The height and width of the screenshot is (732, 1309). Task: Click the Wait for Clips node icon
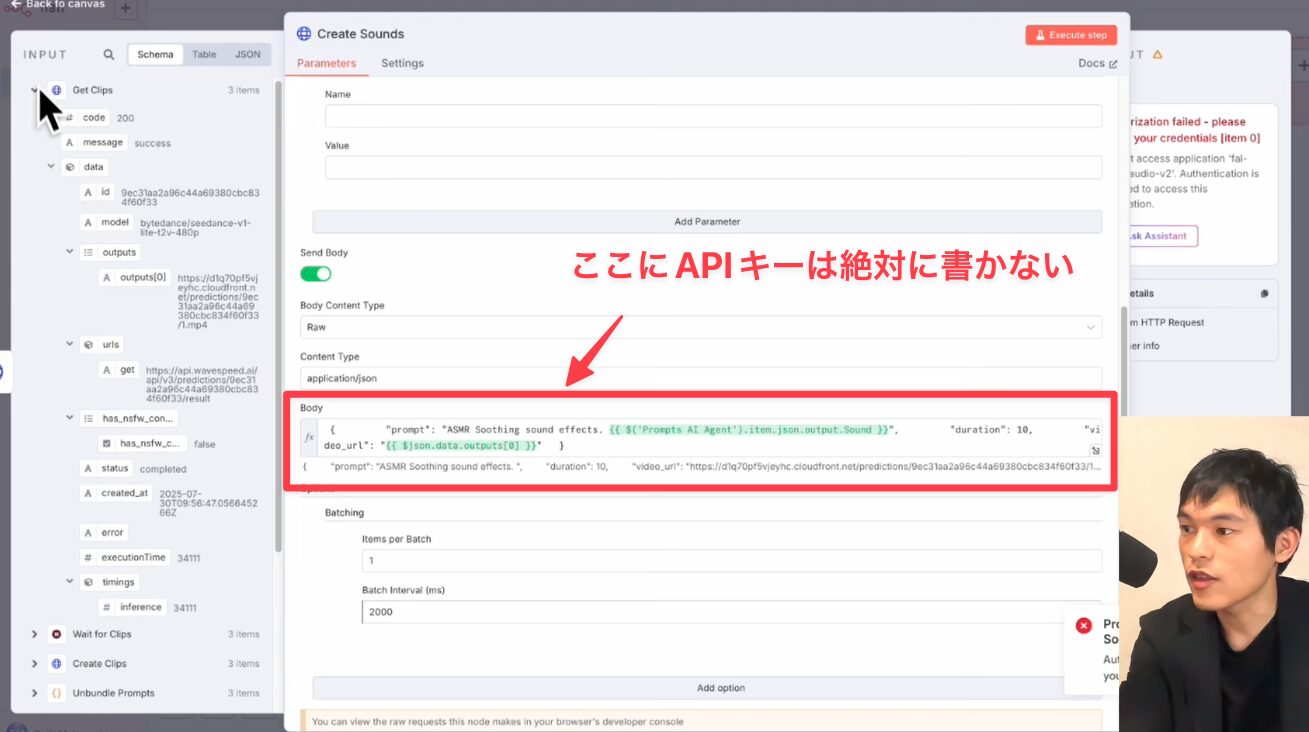coord(56,634)
